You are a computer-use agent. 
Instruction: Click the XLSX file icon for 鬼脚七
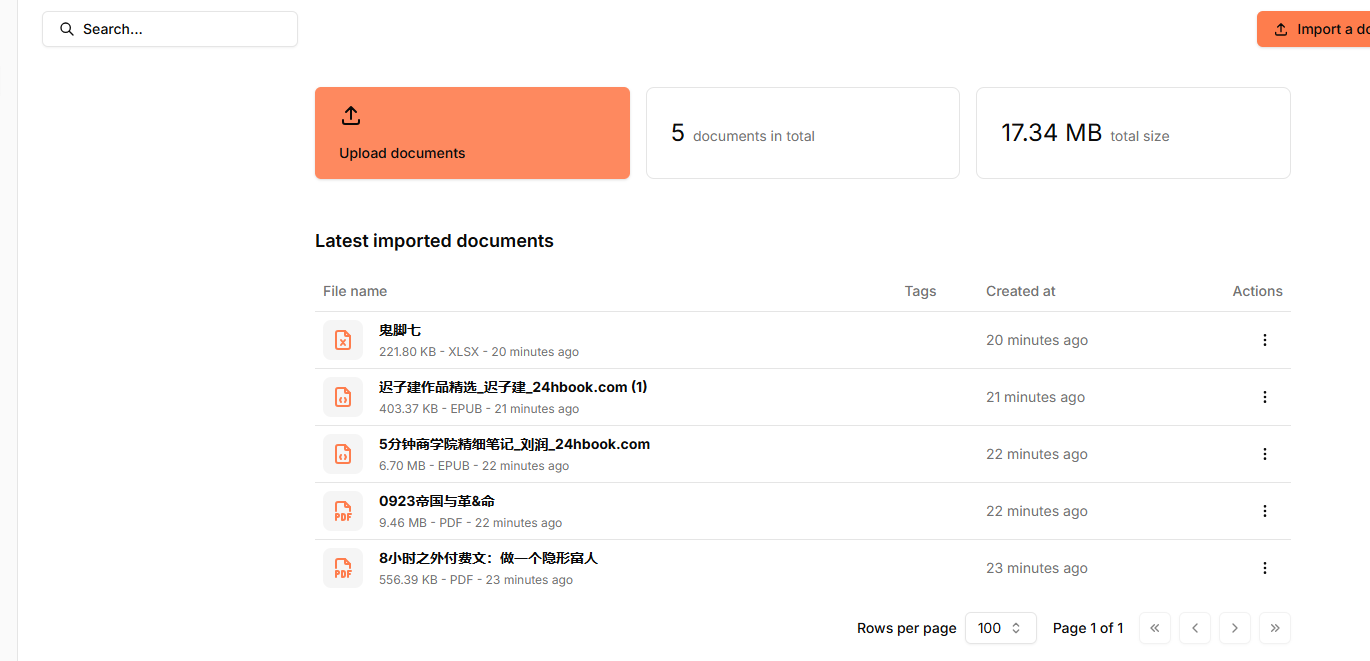tap(343, 340)
